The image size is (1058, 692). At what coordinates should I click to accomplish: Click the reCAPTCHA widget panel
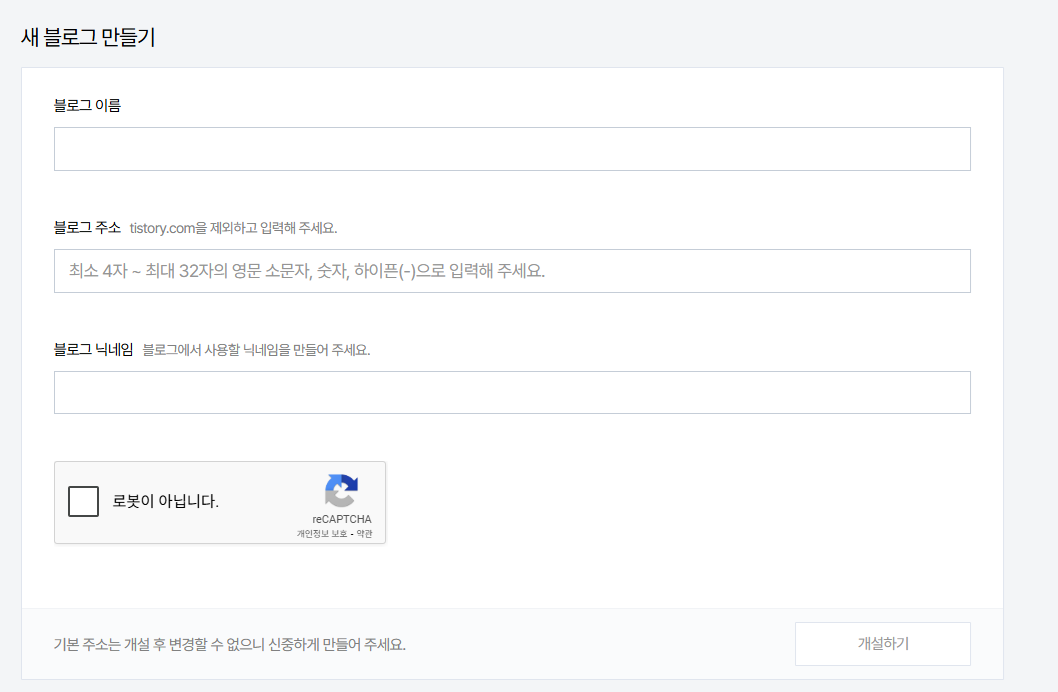coord(219,502)
